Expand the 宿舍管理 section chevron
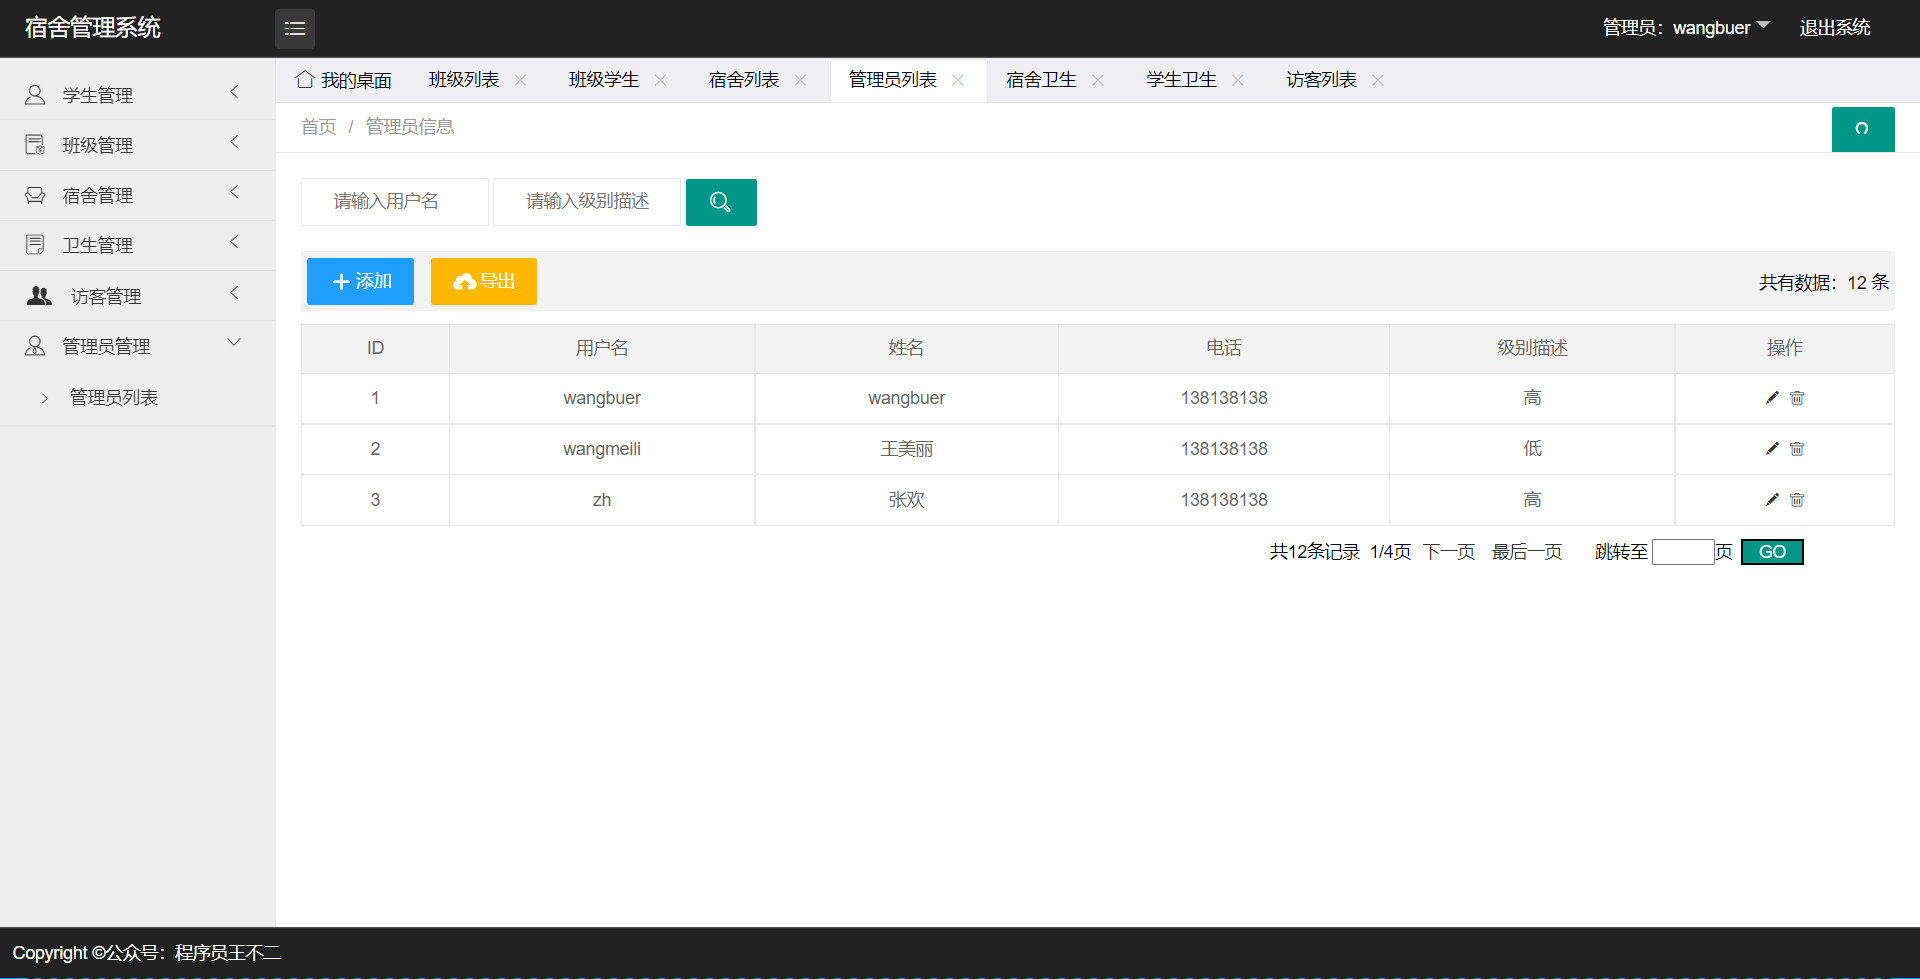The height and width of the screenshot is (979, 1920). pos(234,193)
